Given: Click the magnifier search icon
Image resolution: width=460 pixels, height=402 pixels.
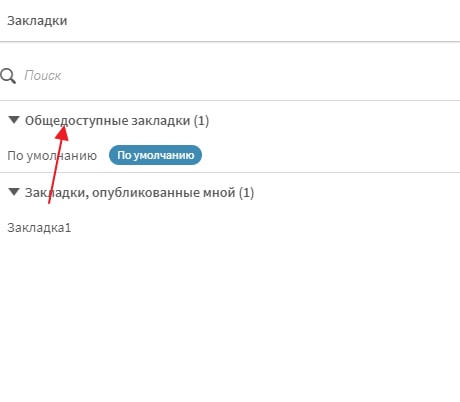Looking at the screenshot, I should click(8, 76).
